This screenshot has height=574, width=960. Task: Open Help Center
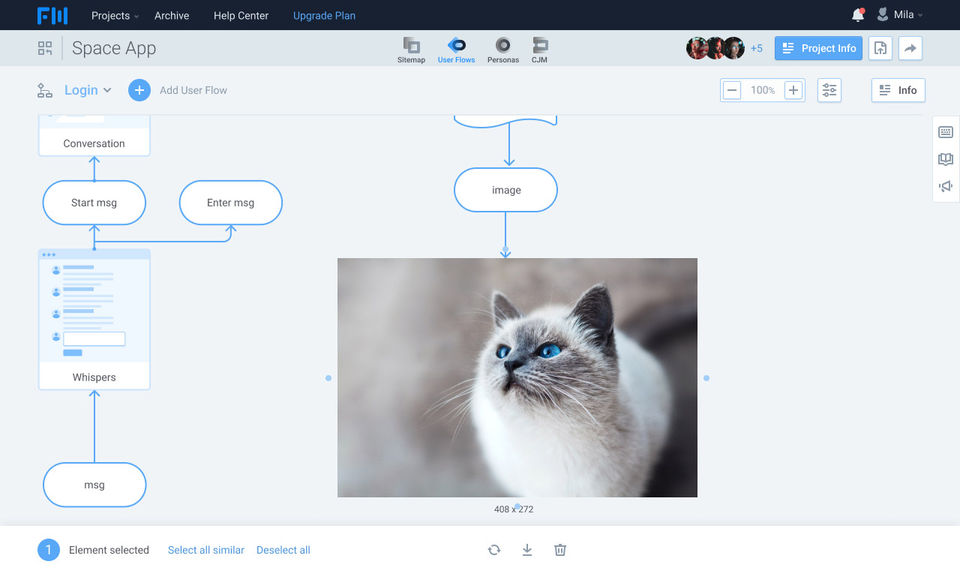point(241,15)
